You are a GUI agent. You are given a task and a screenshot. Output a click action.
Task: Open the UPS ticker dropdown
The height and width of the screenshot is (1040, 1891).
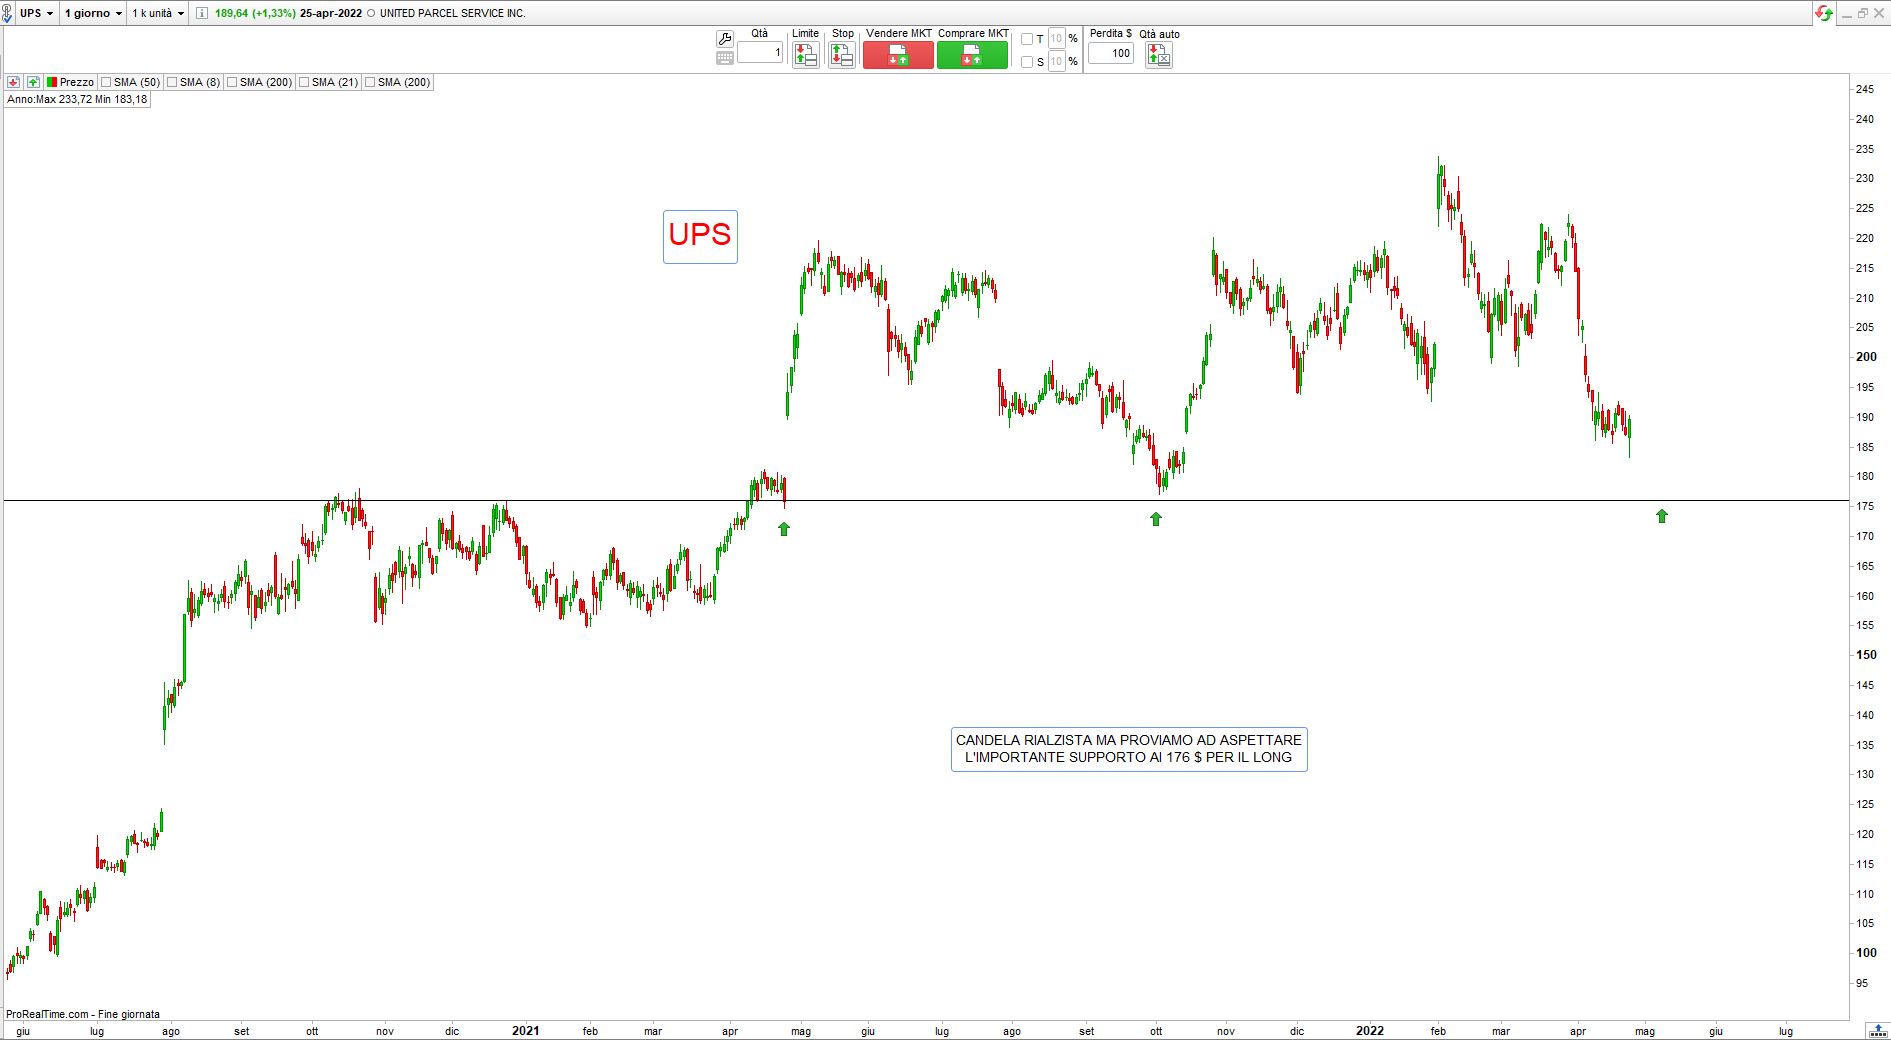pos(37,13)
